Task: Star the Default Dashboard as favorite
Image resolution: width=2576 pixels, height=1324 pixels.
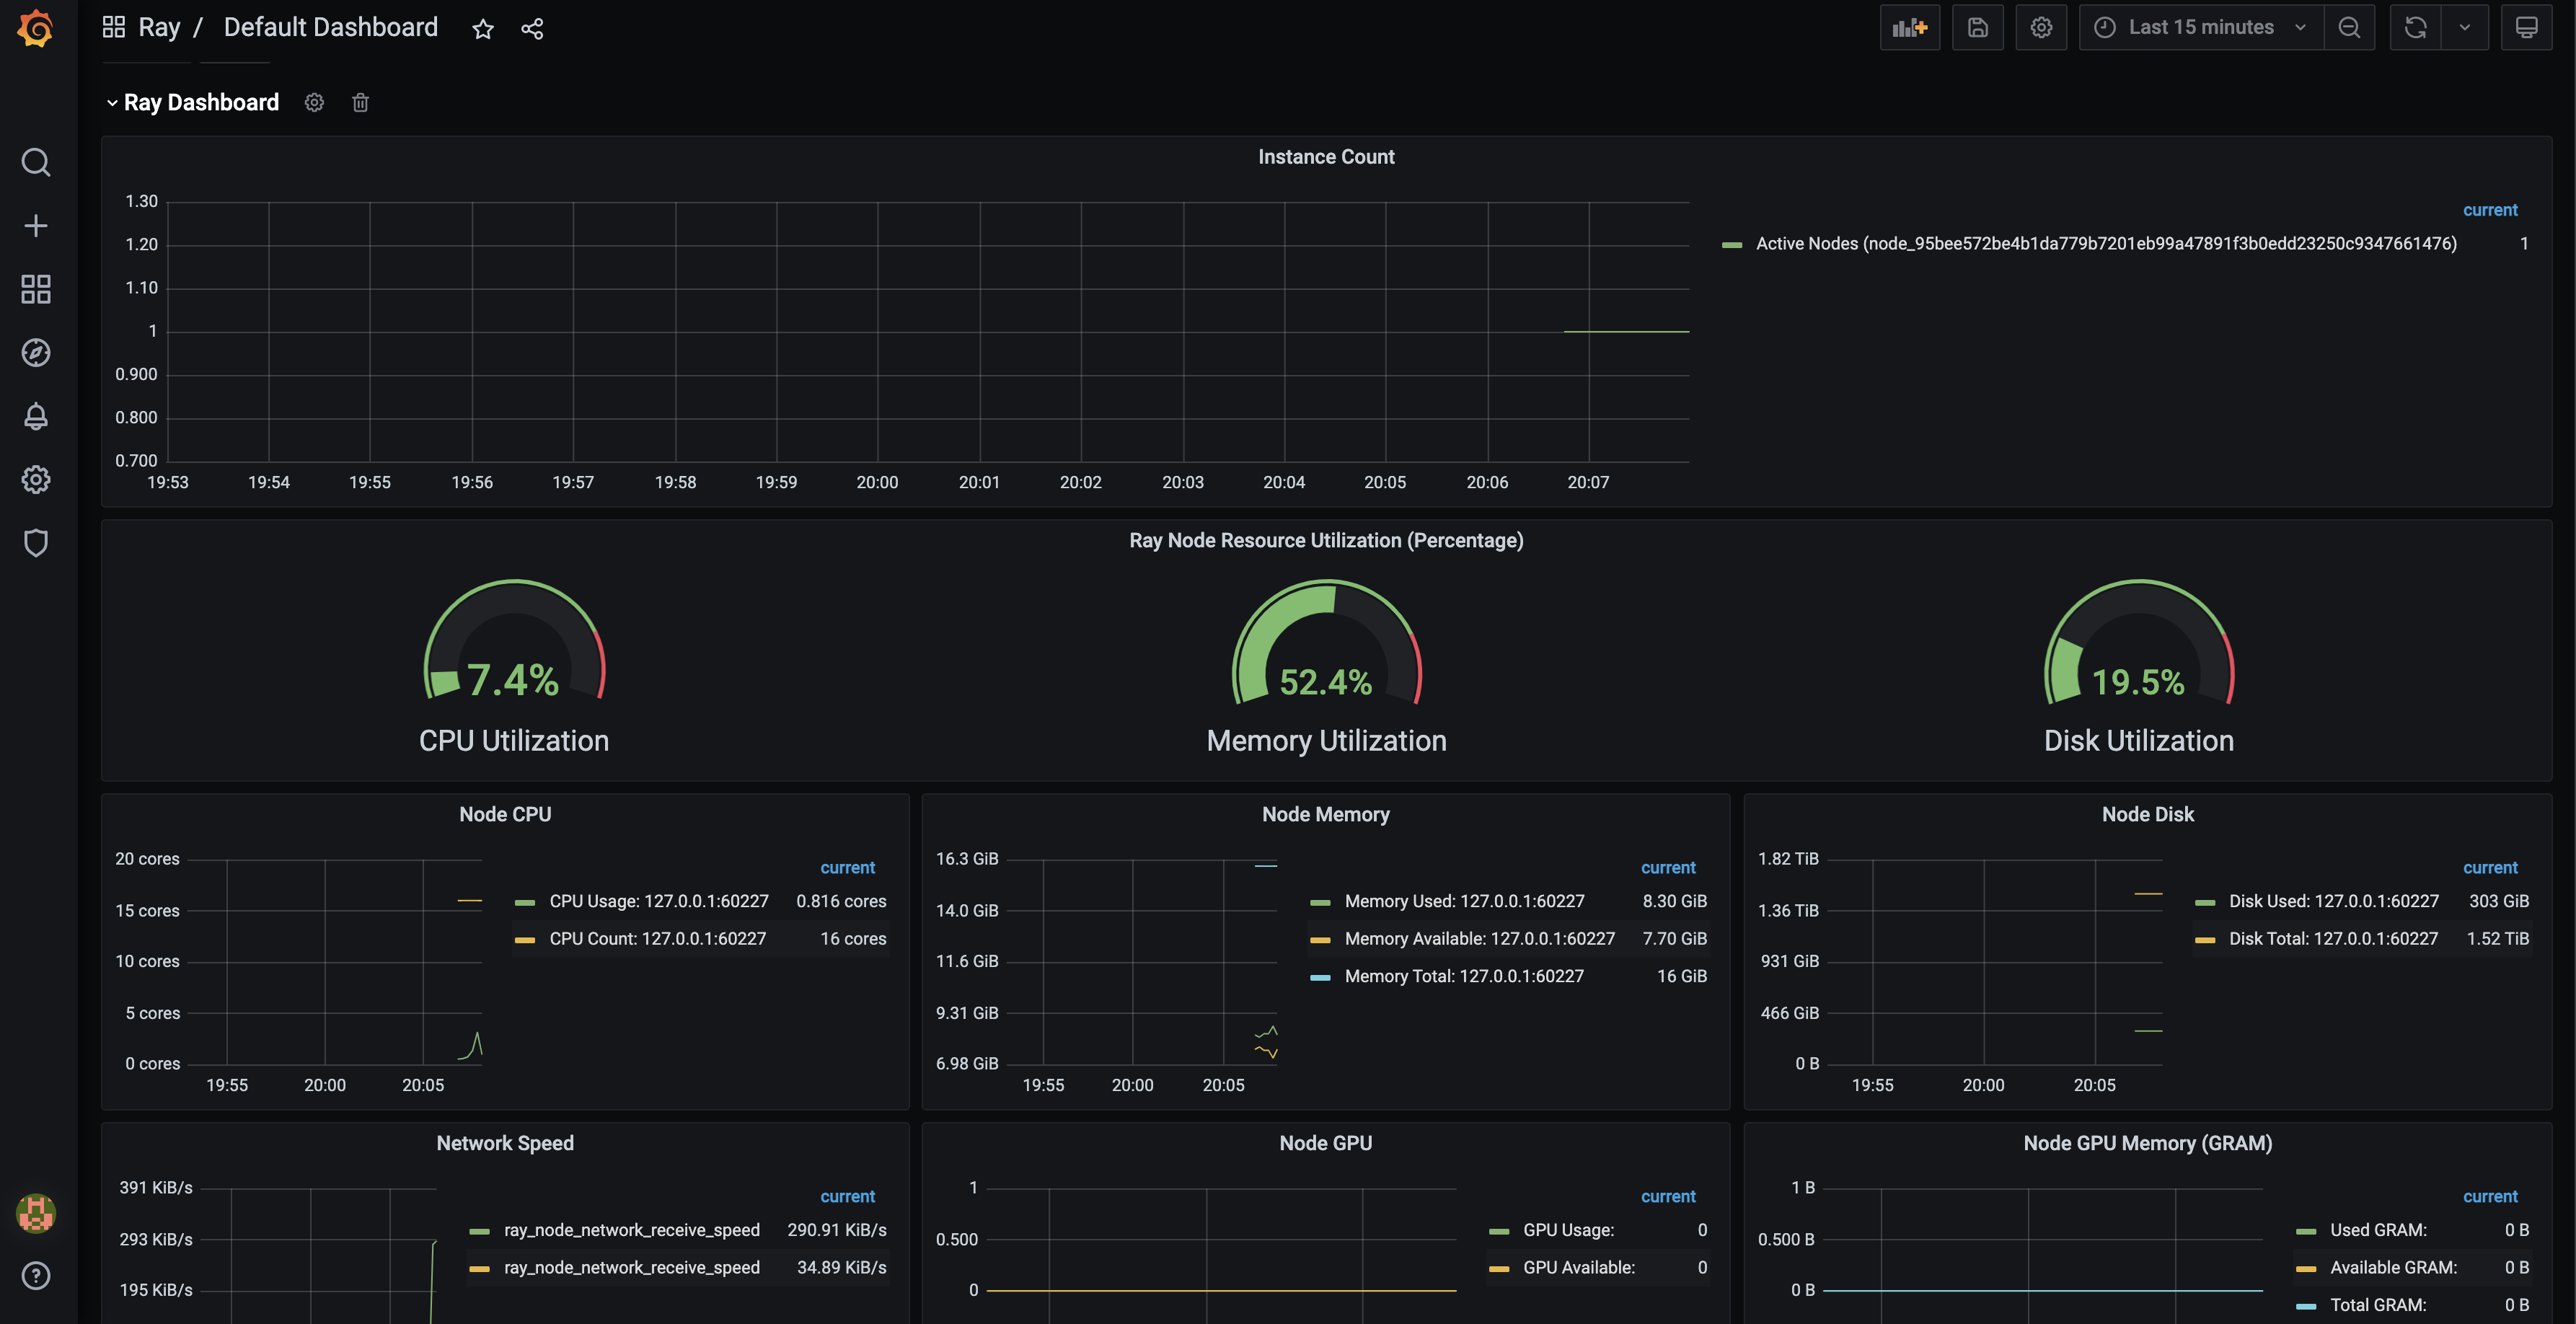Action: 483,29
